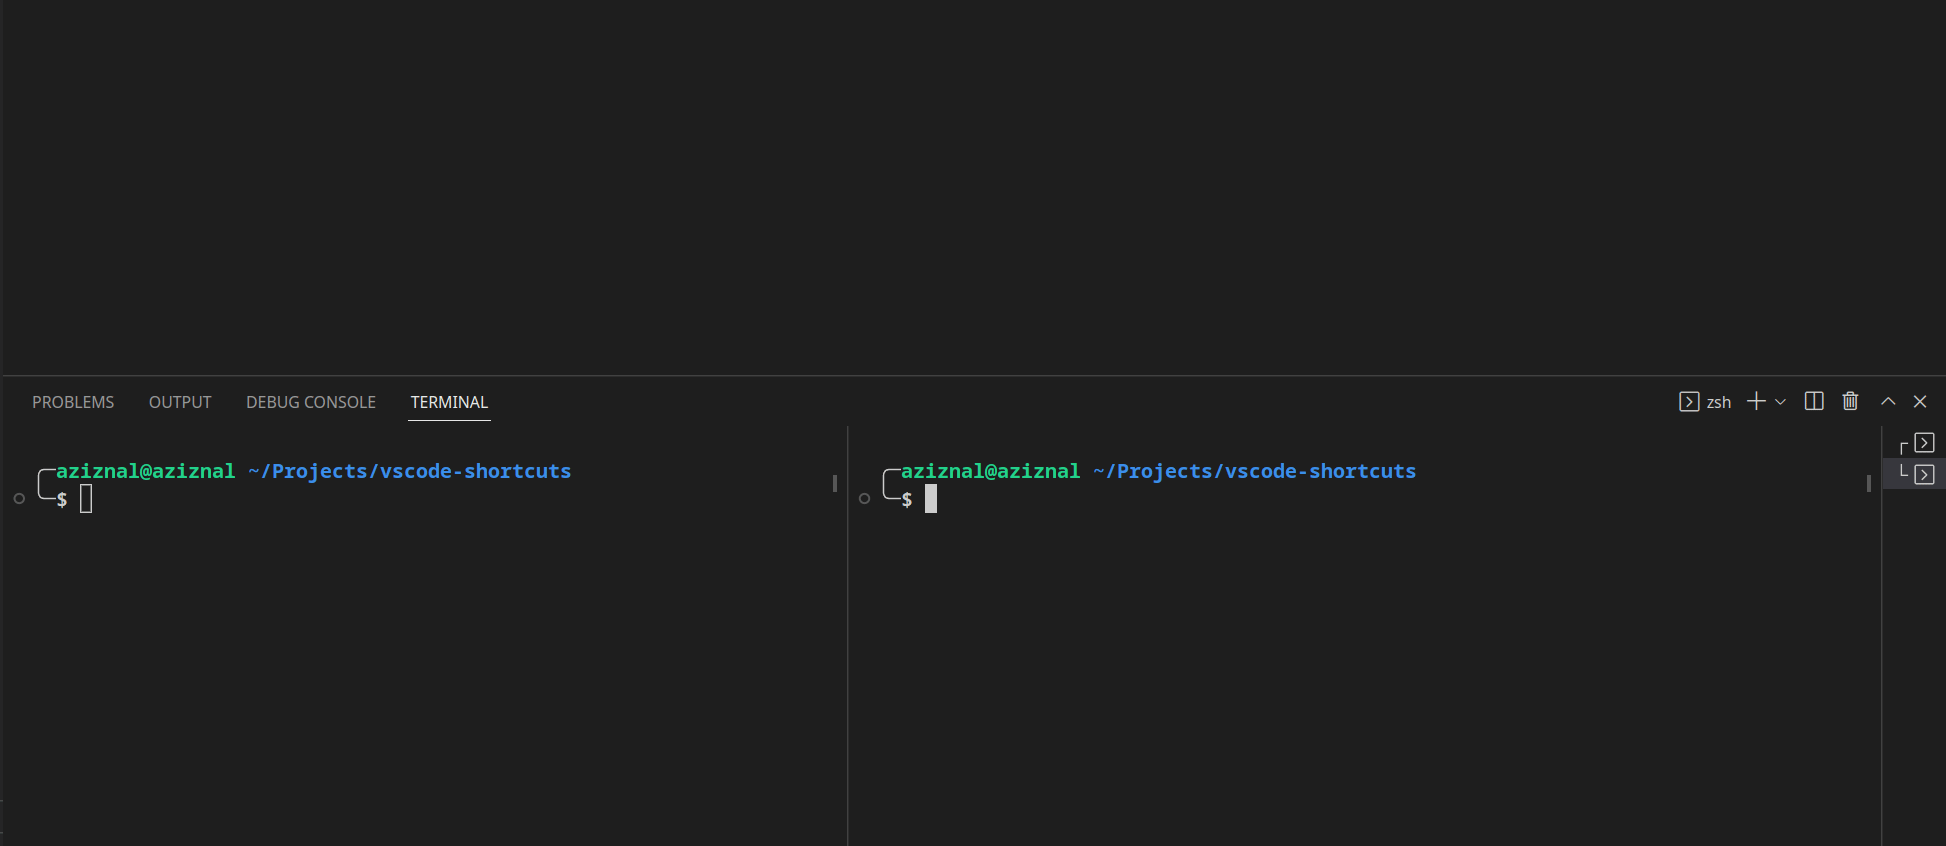
Task: Click the vscode-shortcuts path in left terminal
Action: (410, 471)
